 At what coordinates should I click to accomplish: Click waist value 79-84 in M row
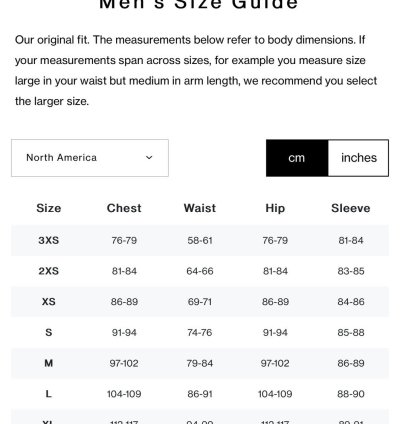[x=200, y=363]
